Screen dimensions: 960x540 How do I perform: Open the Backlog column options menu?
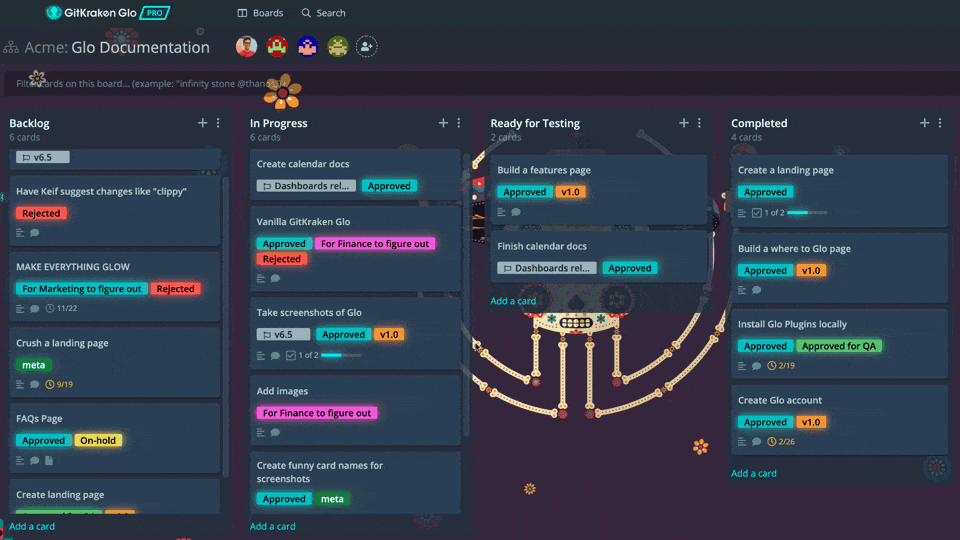point(218,123)
